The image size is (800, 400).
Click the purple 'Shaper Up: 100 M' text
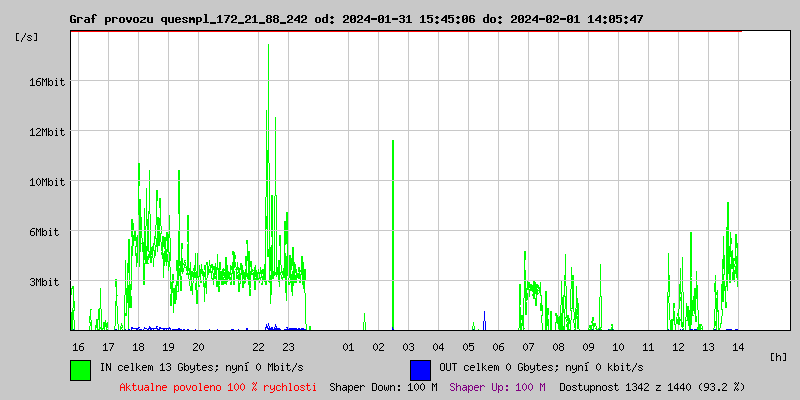pyautogui.click(x=497, y=387)
